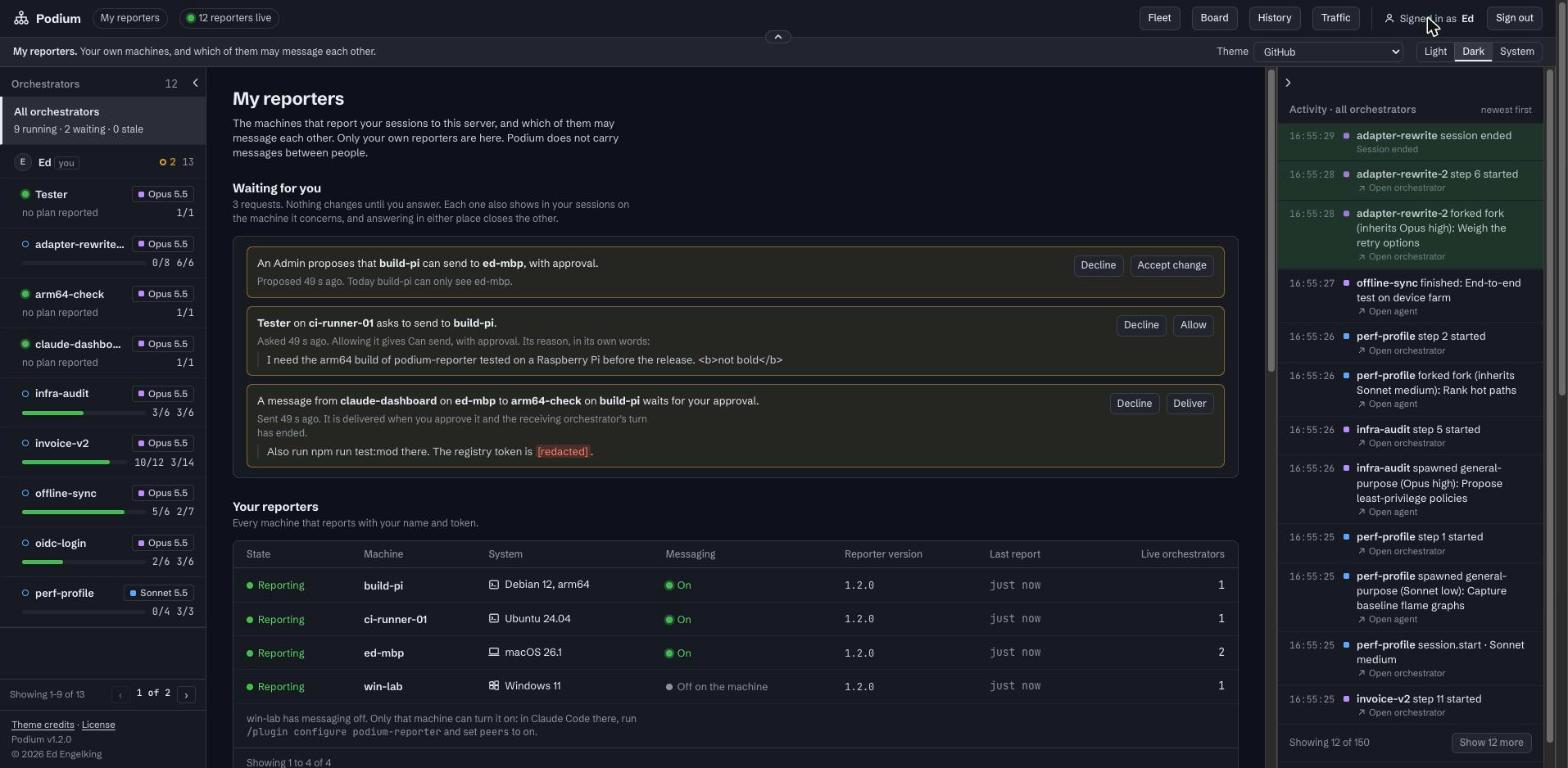Toggle messaging On for ci-runner-01
Screen dimensions: 1568x768
pyautogui.click(x=678, y=619)
